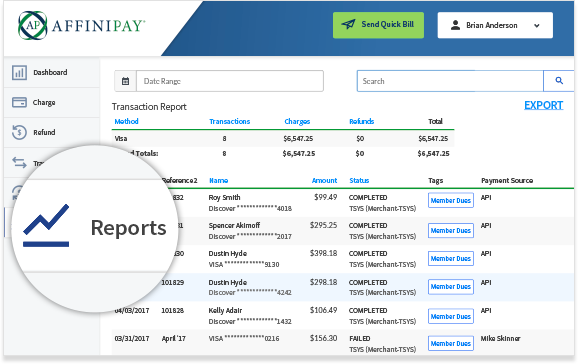The image size is (578, 364).
Task: Focus the Search text field
Action: (450, 81)
